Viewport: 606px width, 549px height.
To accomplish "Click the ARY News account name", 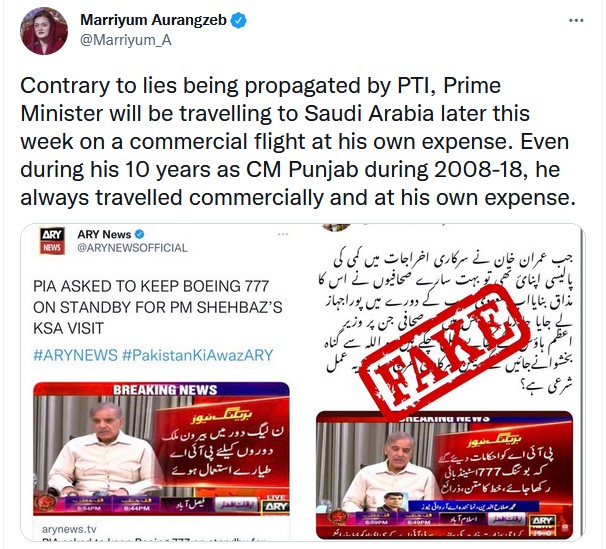I will [x=104, y=234].
